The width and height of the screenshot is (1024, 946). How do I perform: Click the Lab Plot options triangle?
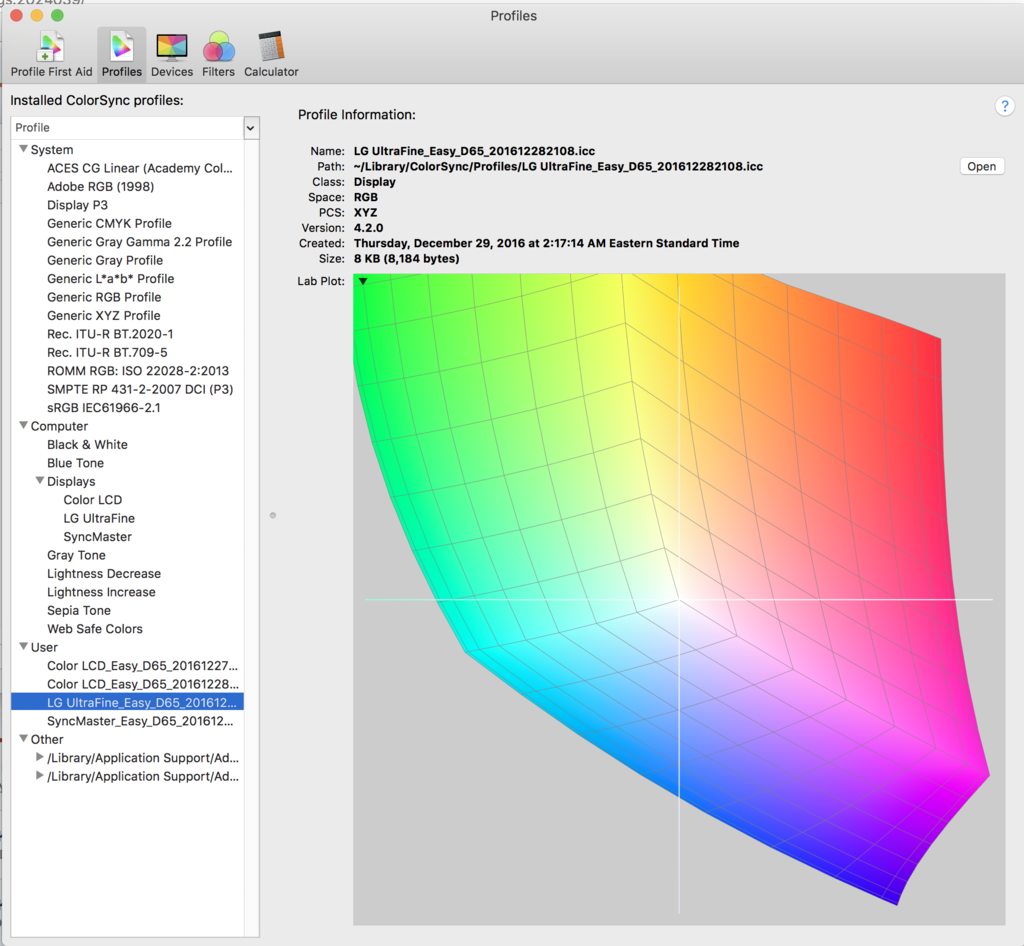tap(363, 282)
